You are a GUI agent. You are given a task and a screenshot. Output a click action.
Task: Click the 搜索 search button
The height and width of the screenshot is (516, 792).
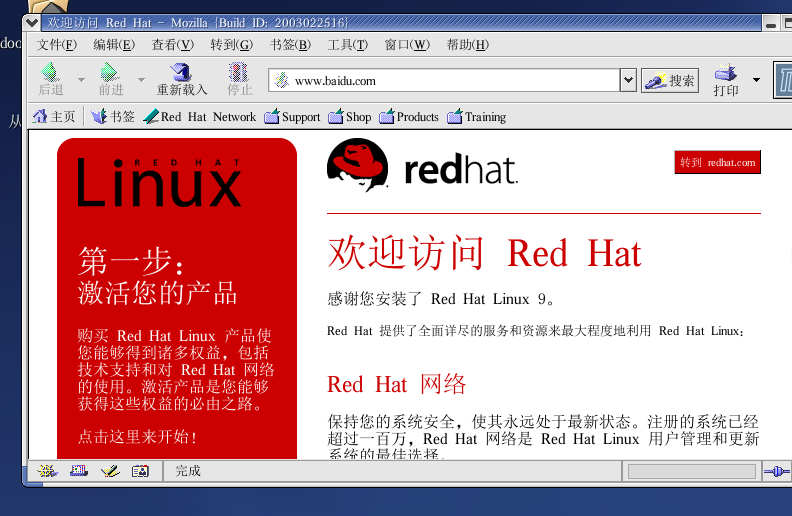[x=670, y=80]
